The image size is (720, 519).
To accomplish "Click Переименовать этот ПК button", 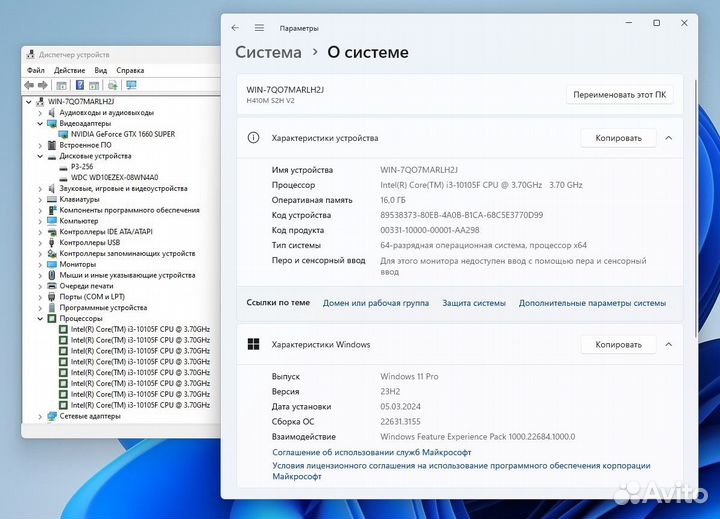I will [x=619, y=95].
